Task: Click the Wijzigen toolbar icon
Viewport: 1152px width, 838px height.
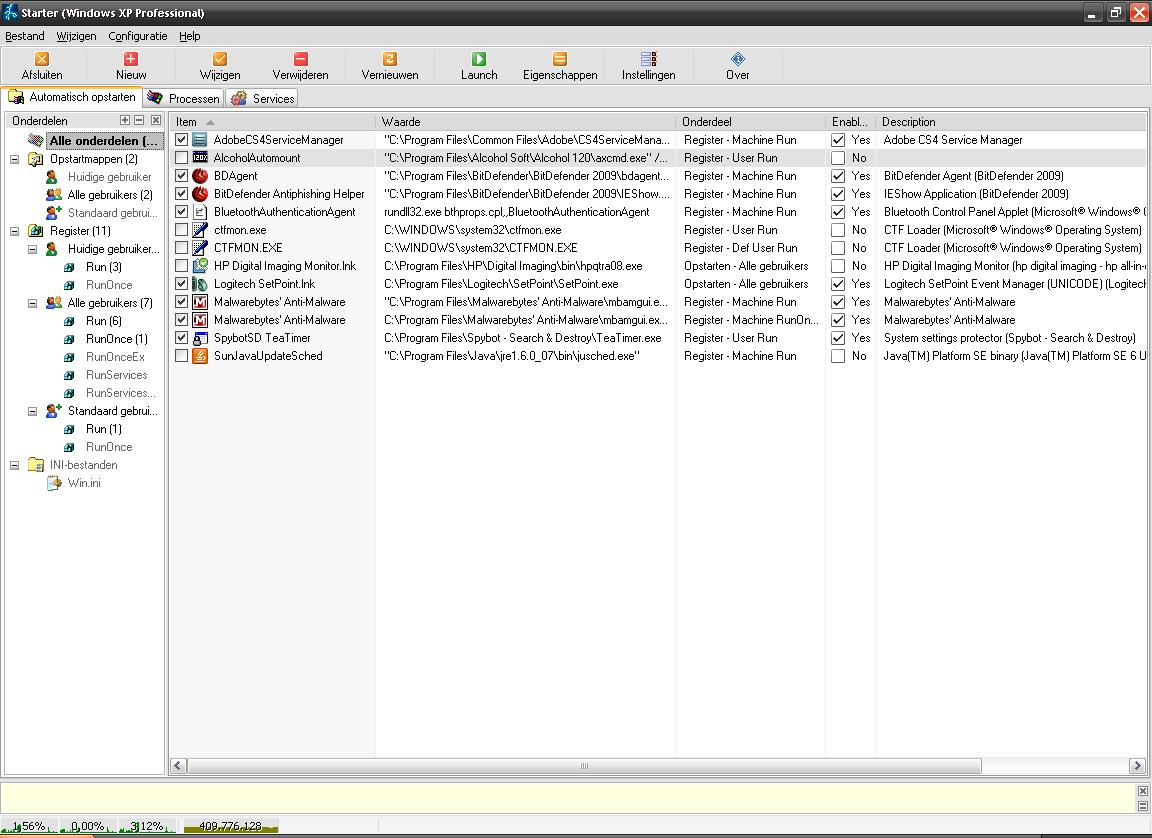Action: pos(220,59)
